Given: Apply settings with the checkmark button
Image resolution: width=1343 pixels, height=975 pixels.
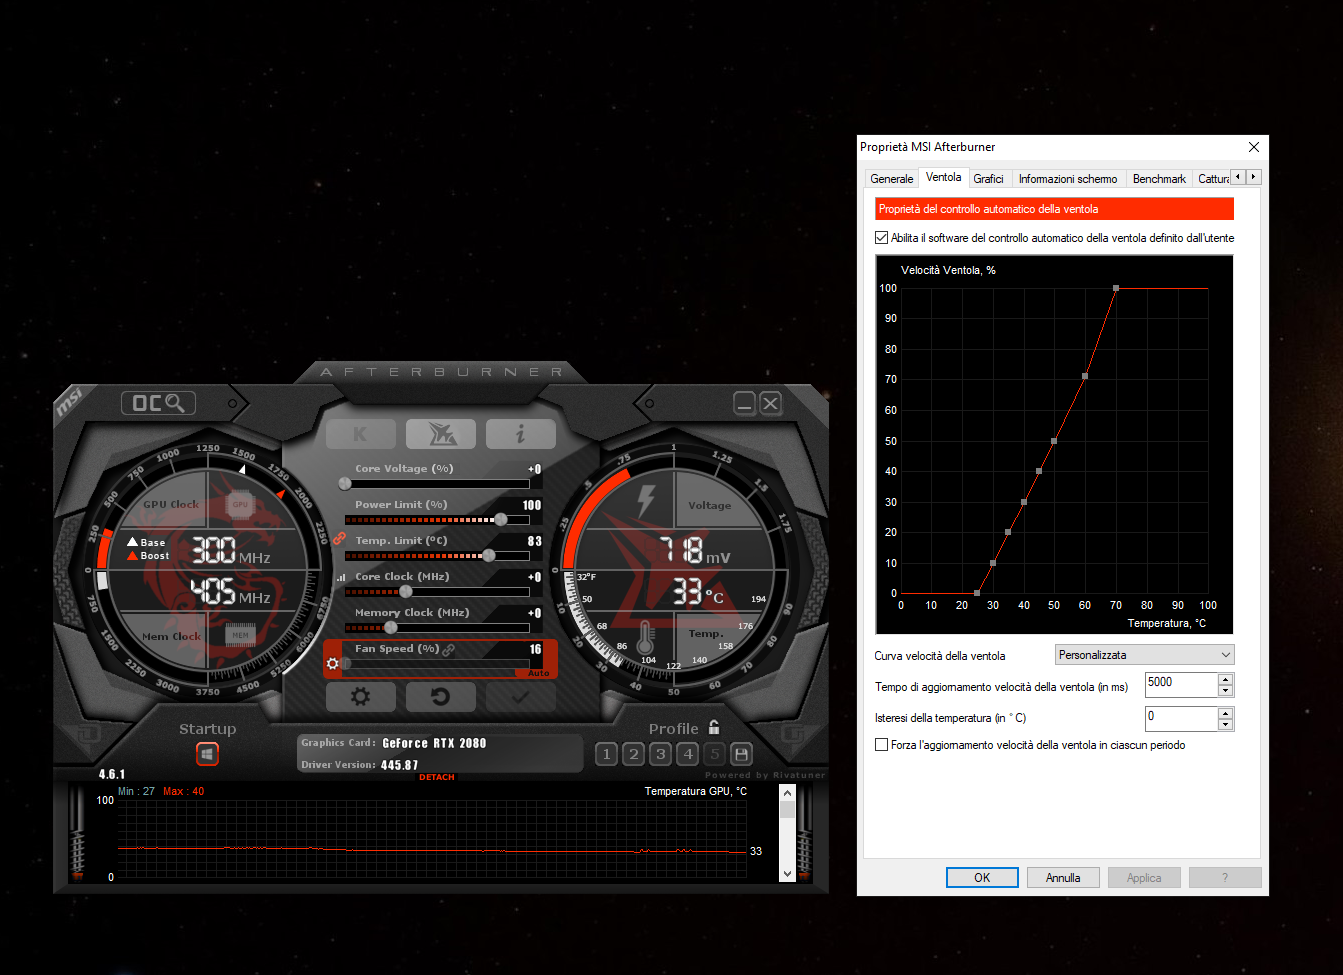Looking at the screenshot, I should (520, 697).
